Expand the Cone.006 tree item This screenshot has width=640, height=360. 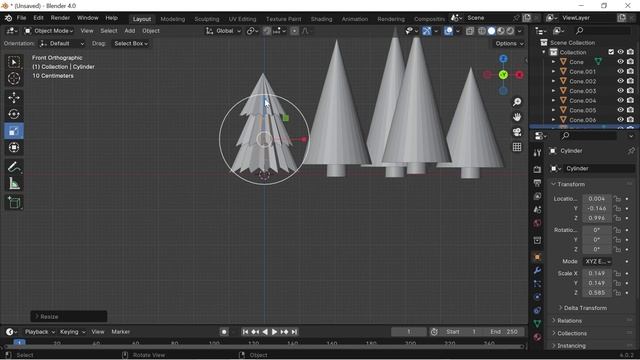554,120
